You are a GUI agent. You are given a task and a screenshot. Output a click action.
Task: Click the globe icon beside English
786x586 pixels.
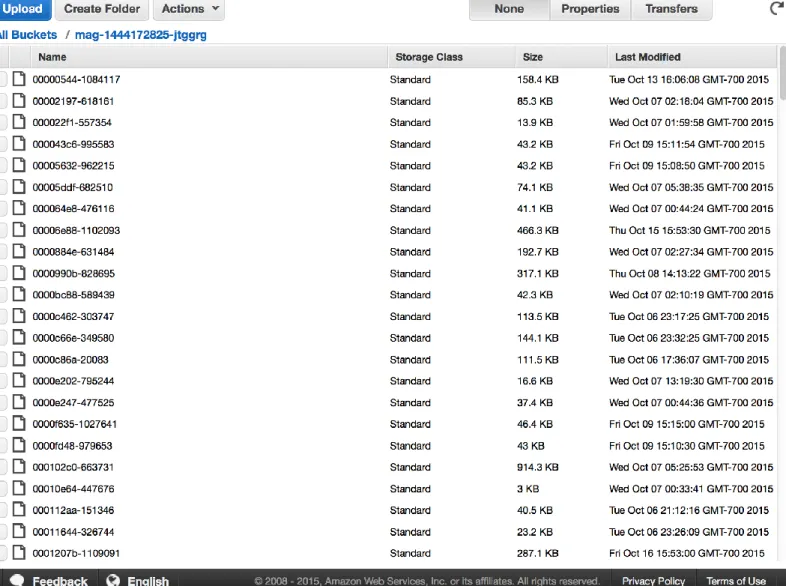[x=113, y=580]
